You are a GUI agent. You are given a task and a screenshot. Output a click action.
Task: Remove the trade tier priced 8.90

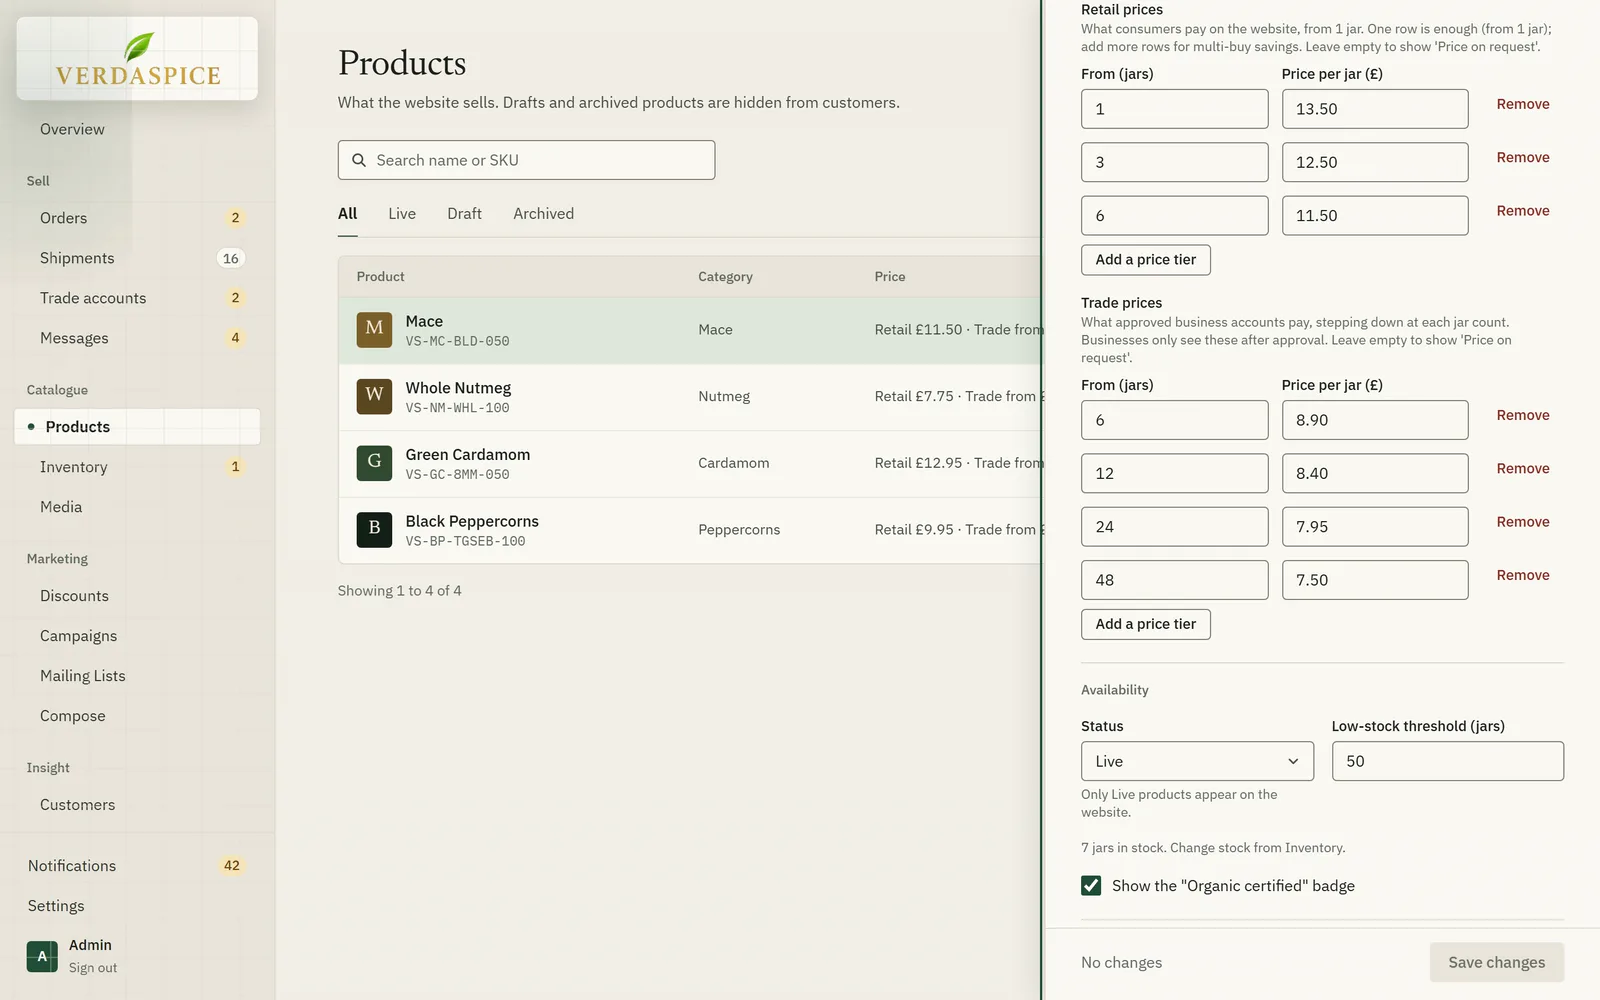pyautogui.click(x=1523, y=415)
